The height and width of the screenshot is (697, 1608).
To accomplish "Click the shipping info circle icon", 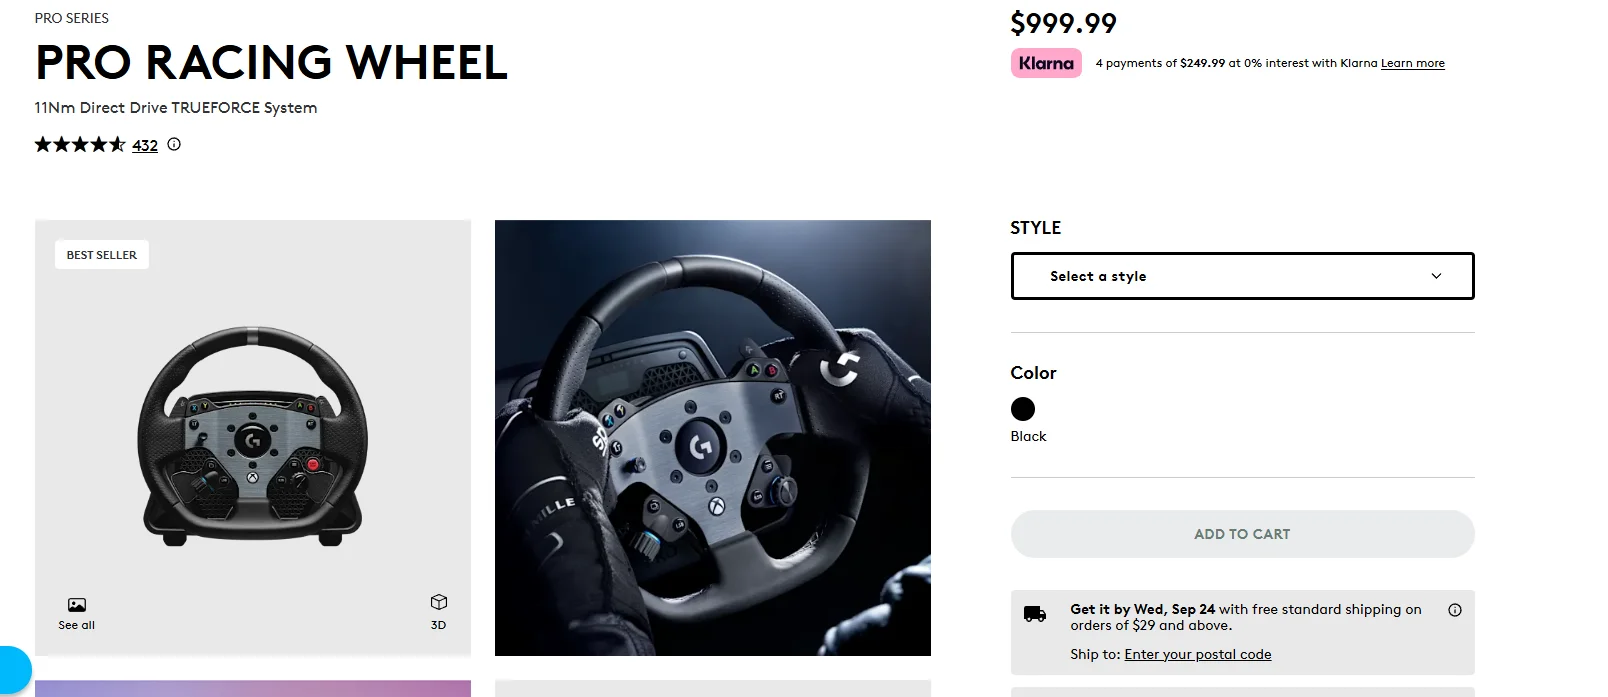I will click(x=1455, y=610).
